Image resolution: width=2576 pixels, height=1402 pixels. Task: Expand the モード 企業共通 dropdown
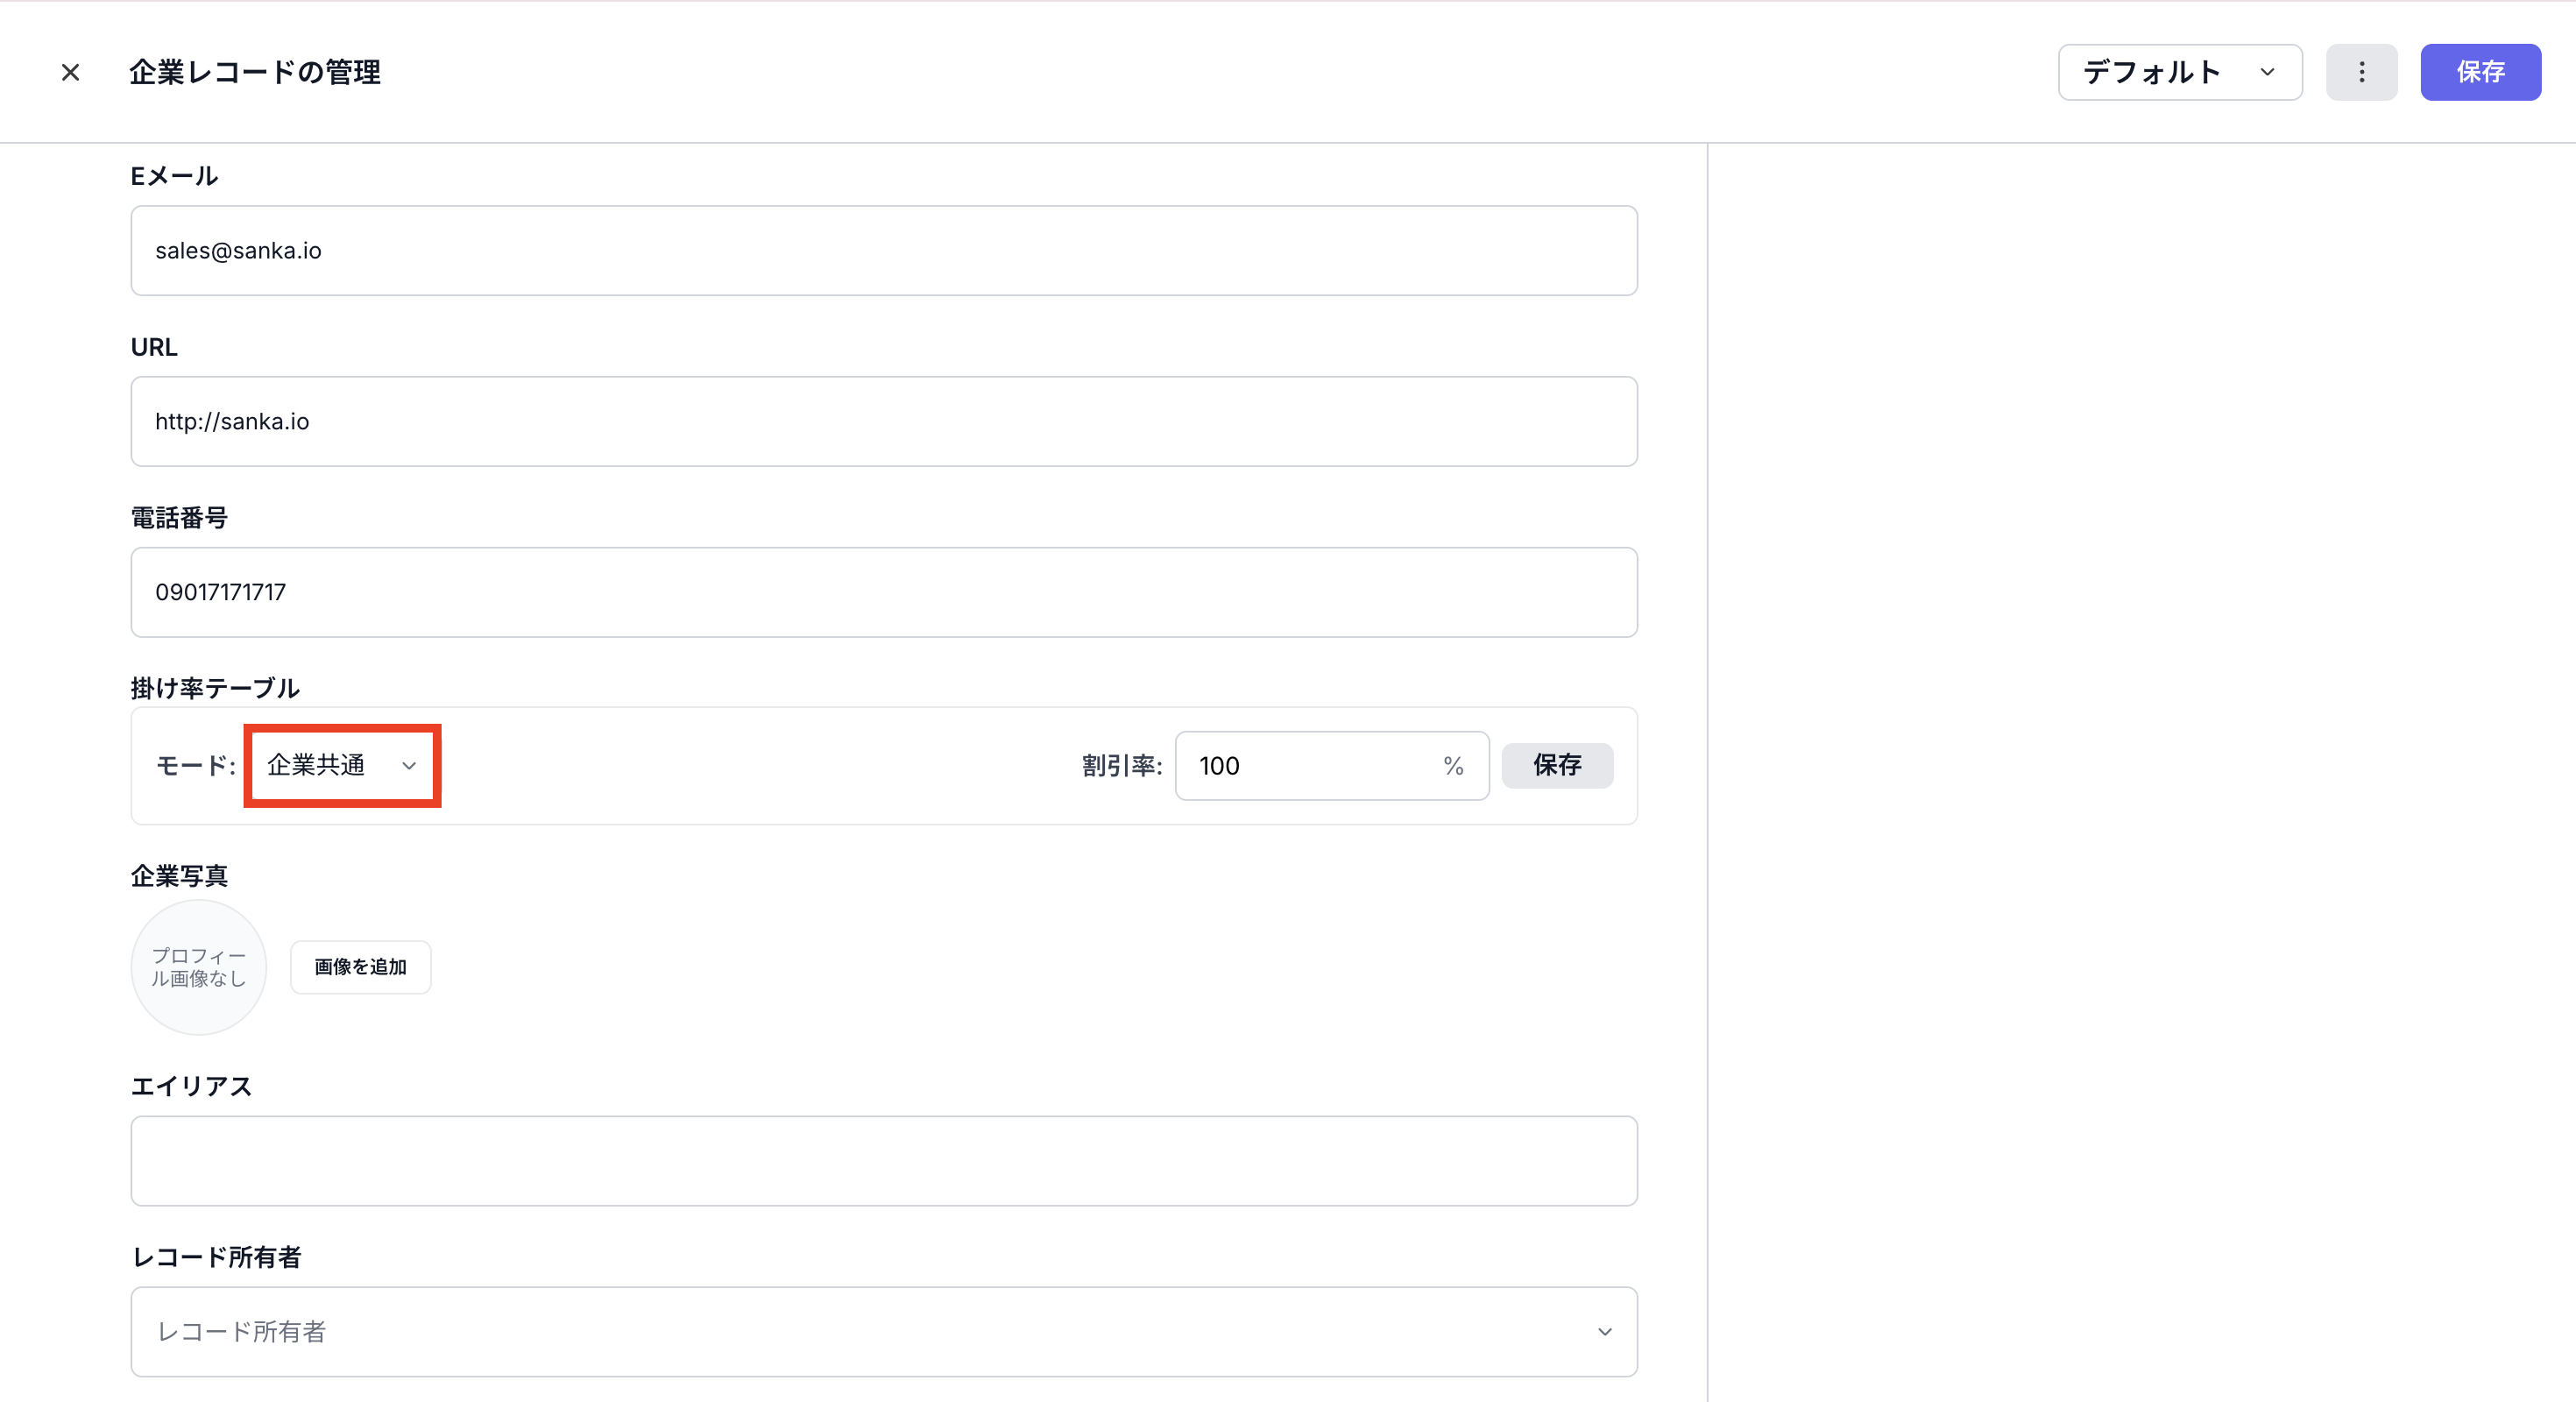(x=341, y=765)
